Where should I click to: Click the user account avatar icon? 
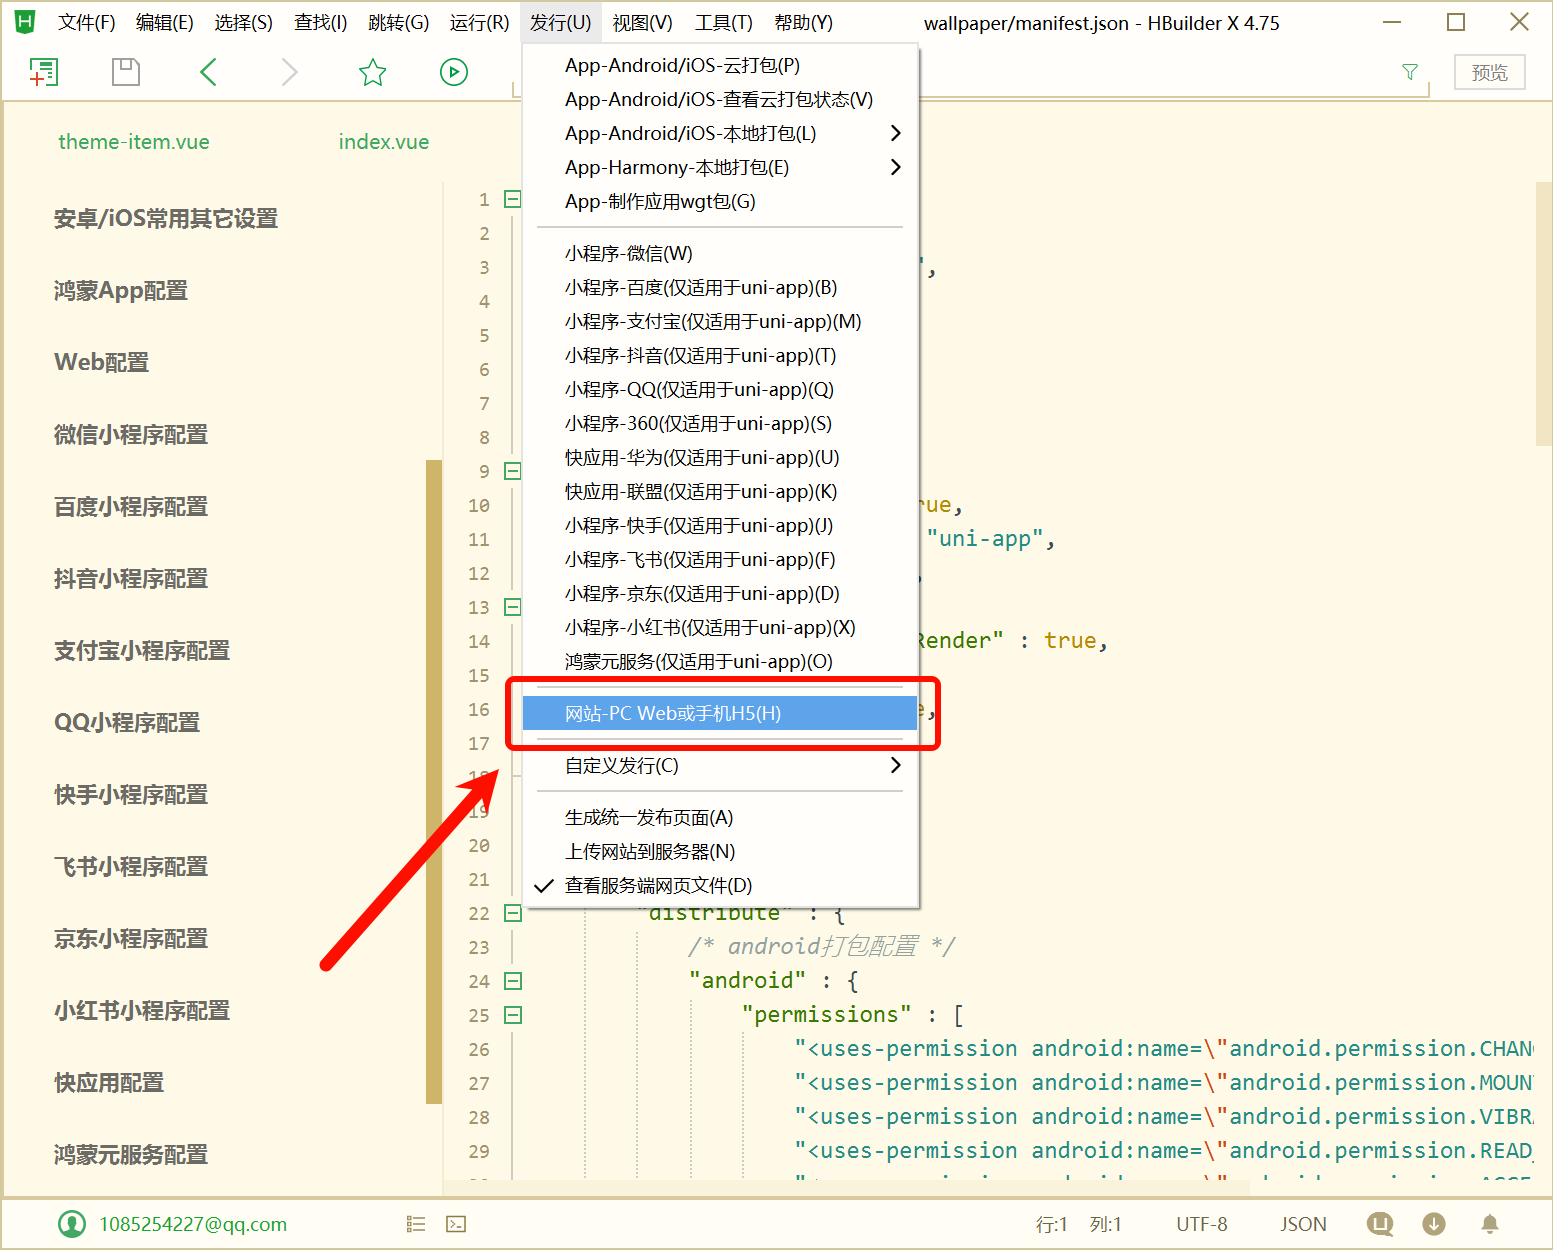point(72,1224)
